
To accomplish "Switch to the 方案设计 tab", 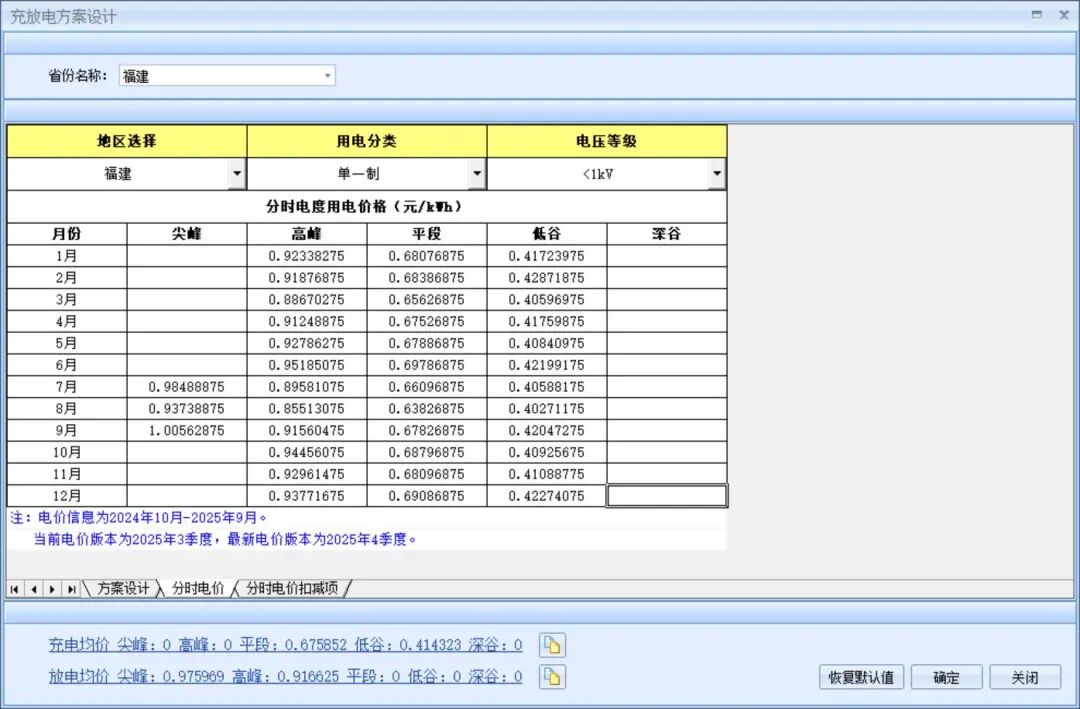I will pos(123,589).
